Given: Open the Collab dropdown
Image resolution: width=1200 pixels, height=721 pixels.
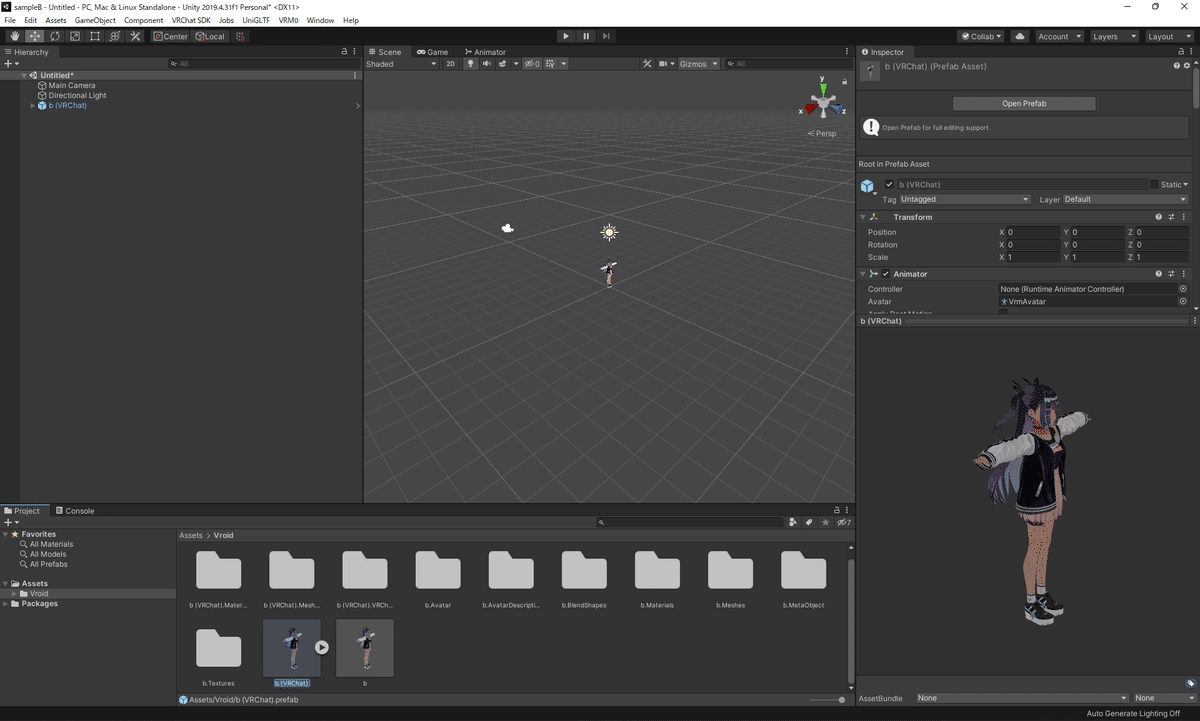Looking at the screenshot, I should [x=982, y=36].
